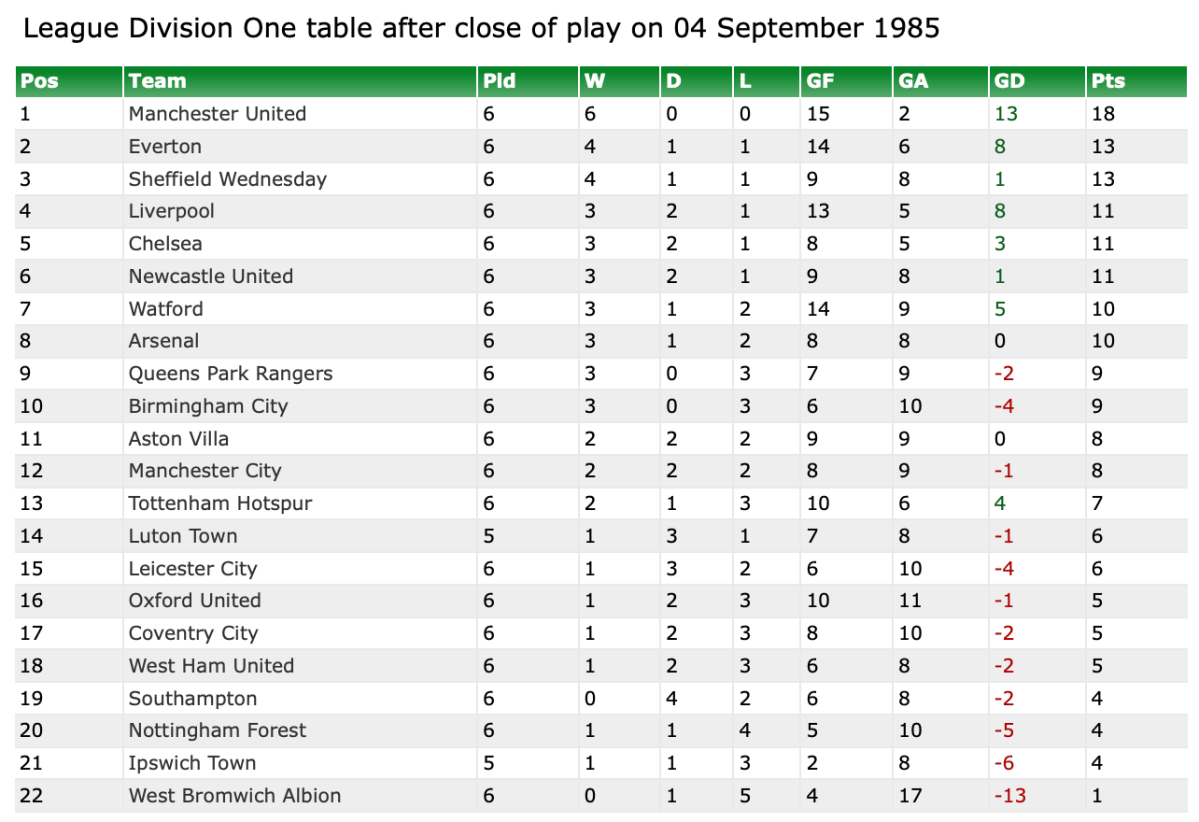Click the GD column header
The width and height of the screenshot is (1199, 822).
click(1009, 82)
